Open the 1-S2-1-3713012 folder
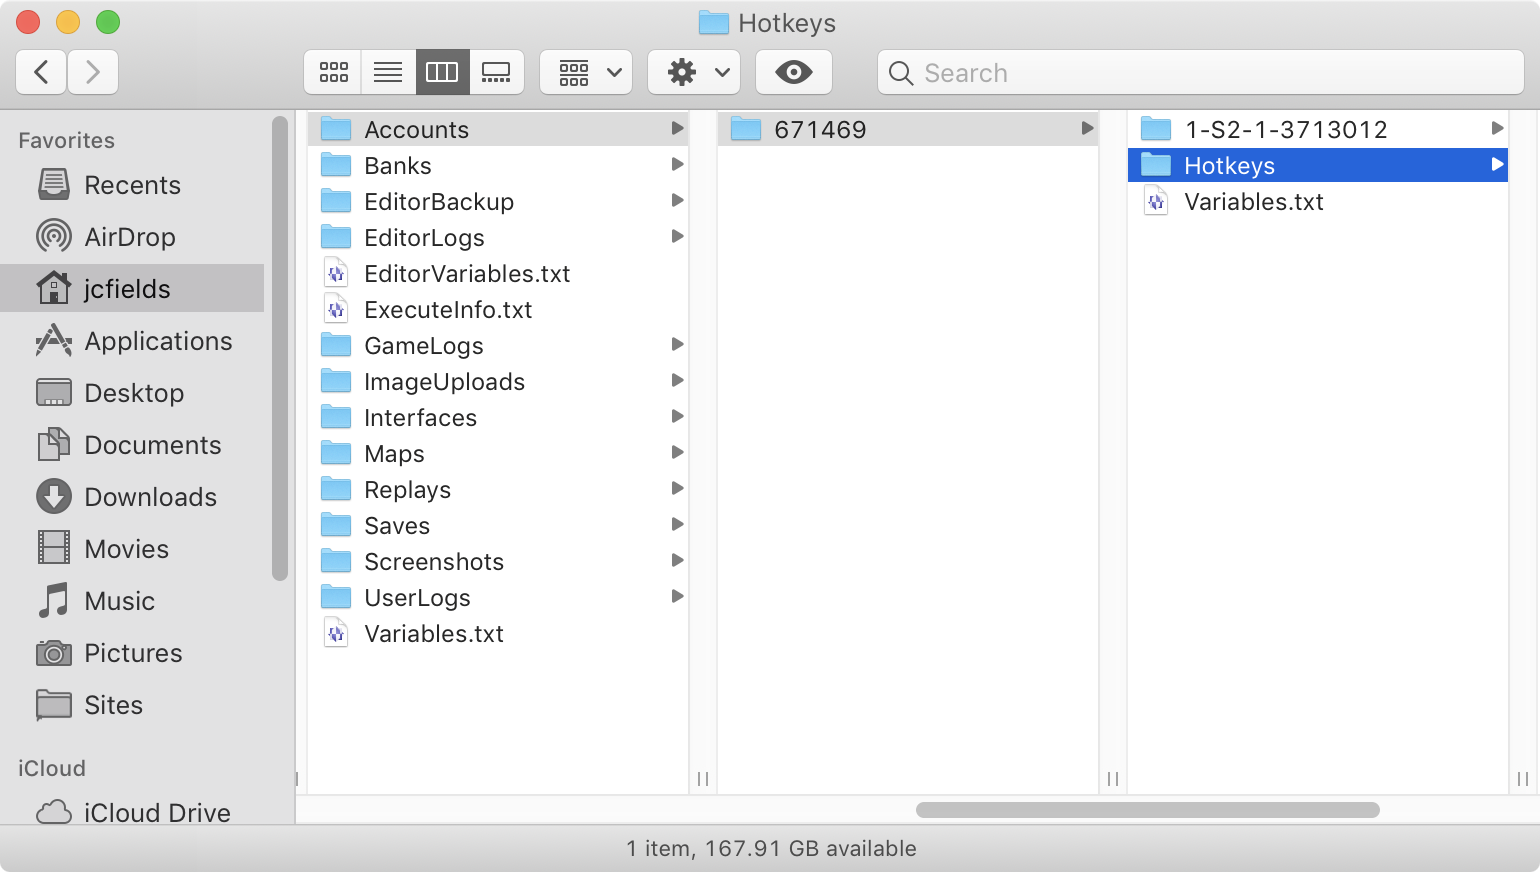Viewport: 1540px width, 872px height. 1285,129
